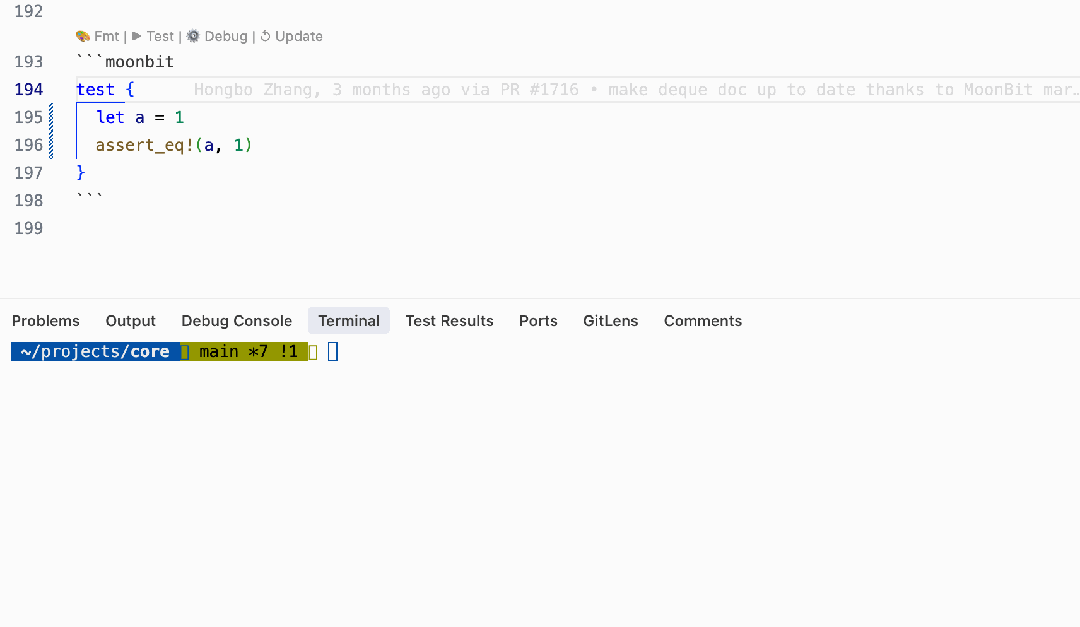Open the GitLens panel tab
The width and height of the screenshot is (1080, 627).
tap(610, 321)
